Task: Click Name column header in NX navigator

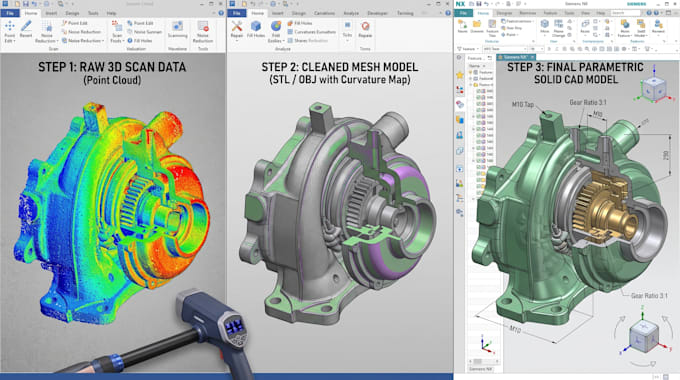Action: tap(475, 66)
